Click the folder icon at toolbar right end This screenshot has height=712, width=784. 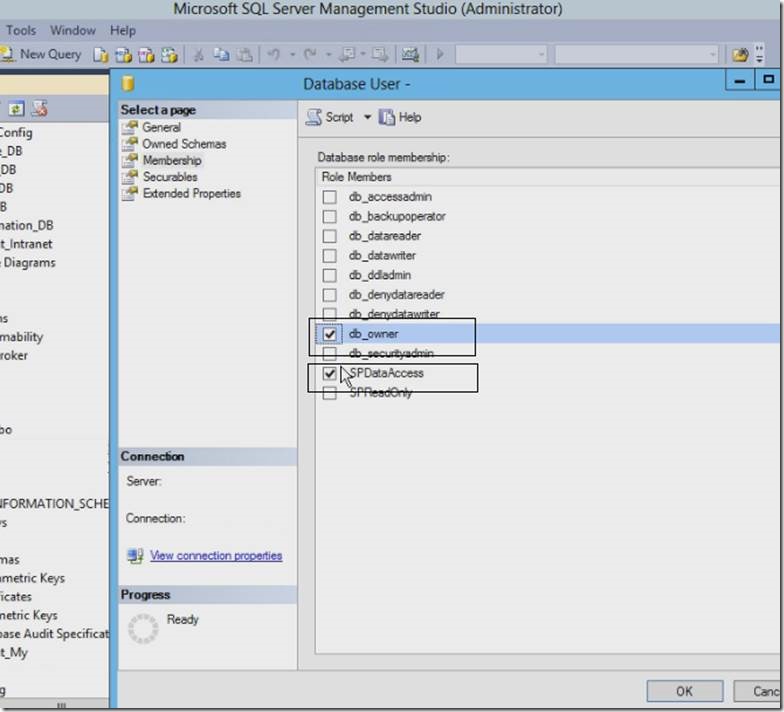click(740, 54)
